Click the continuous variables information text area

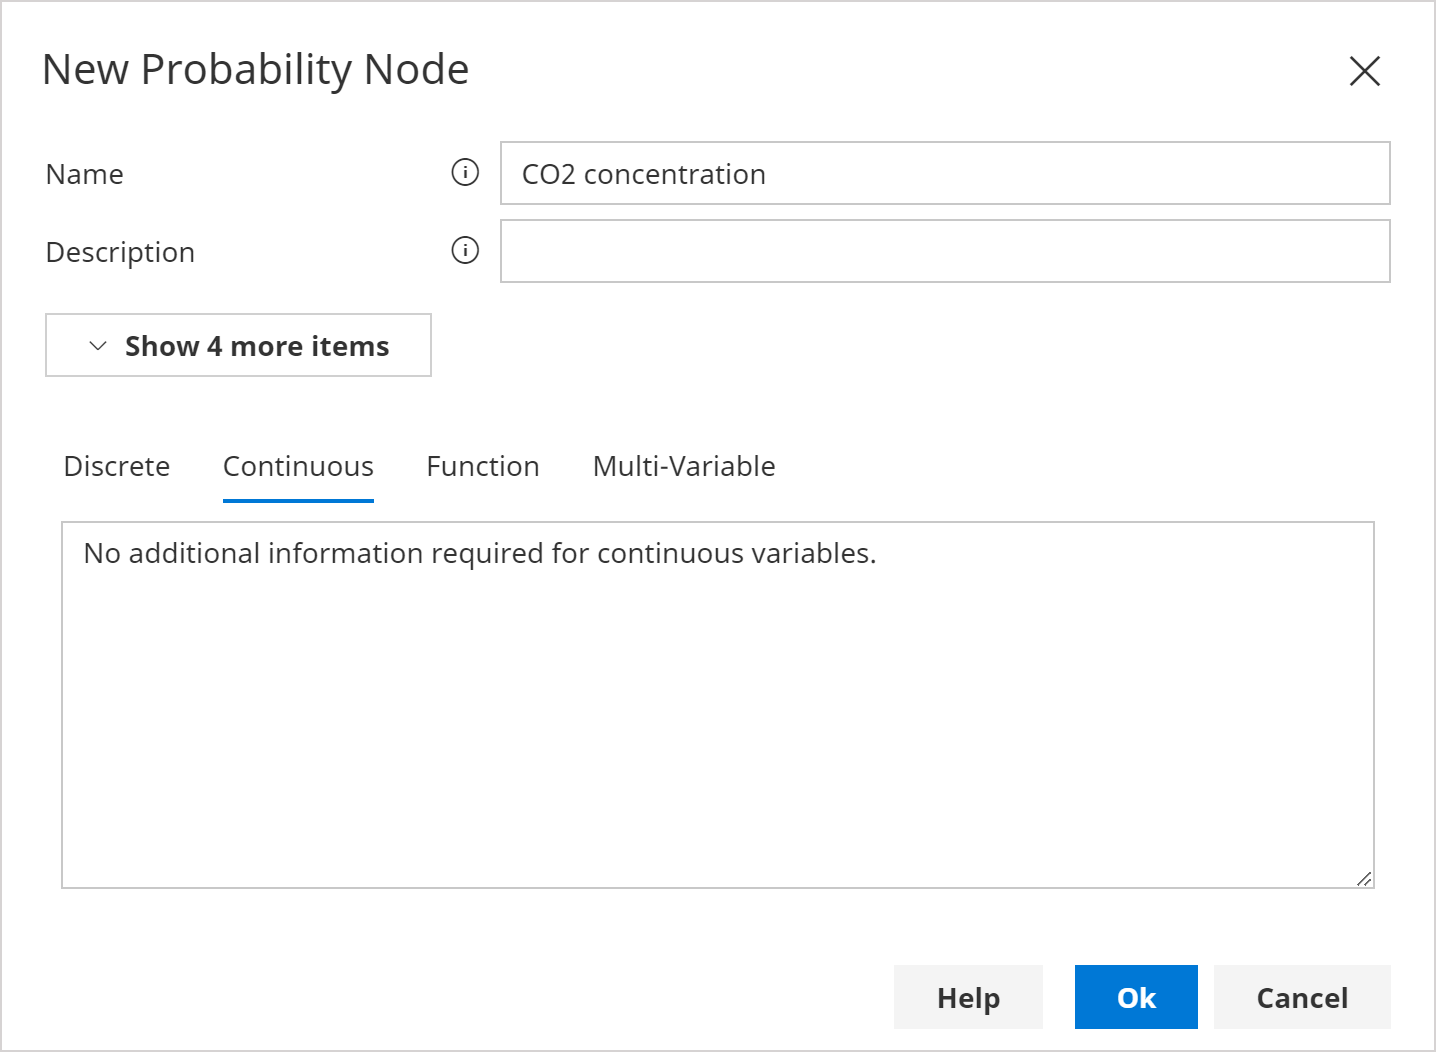[x=717, y=702]
